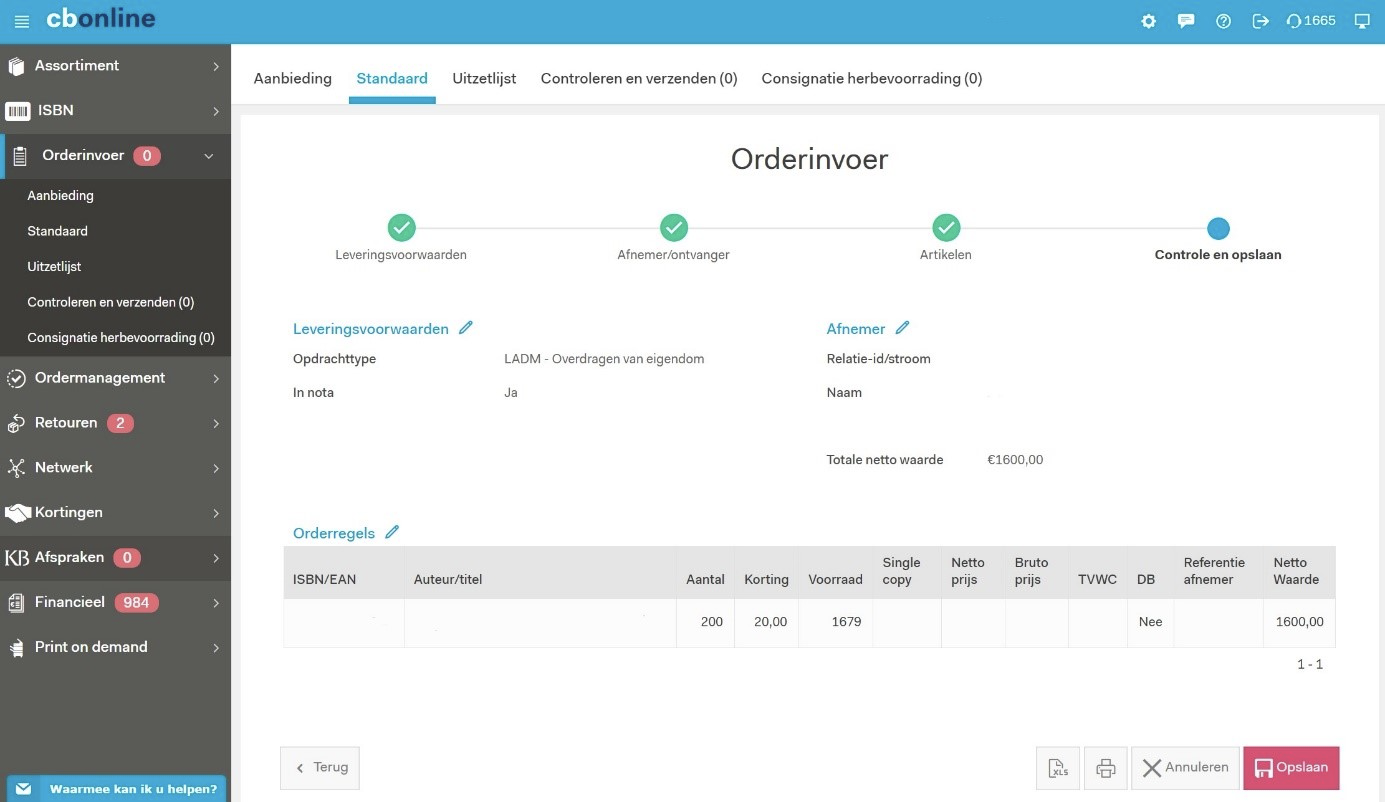
Task: Edit Afnemer with pencil icon
Action: [902, 328]
